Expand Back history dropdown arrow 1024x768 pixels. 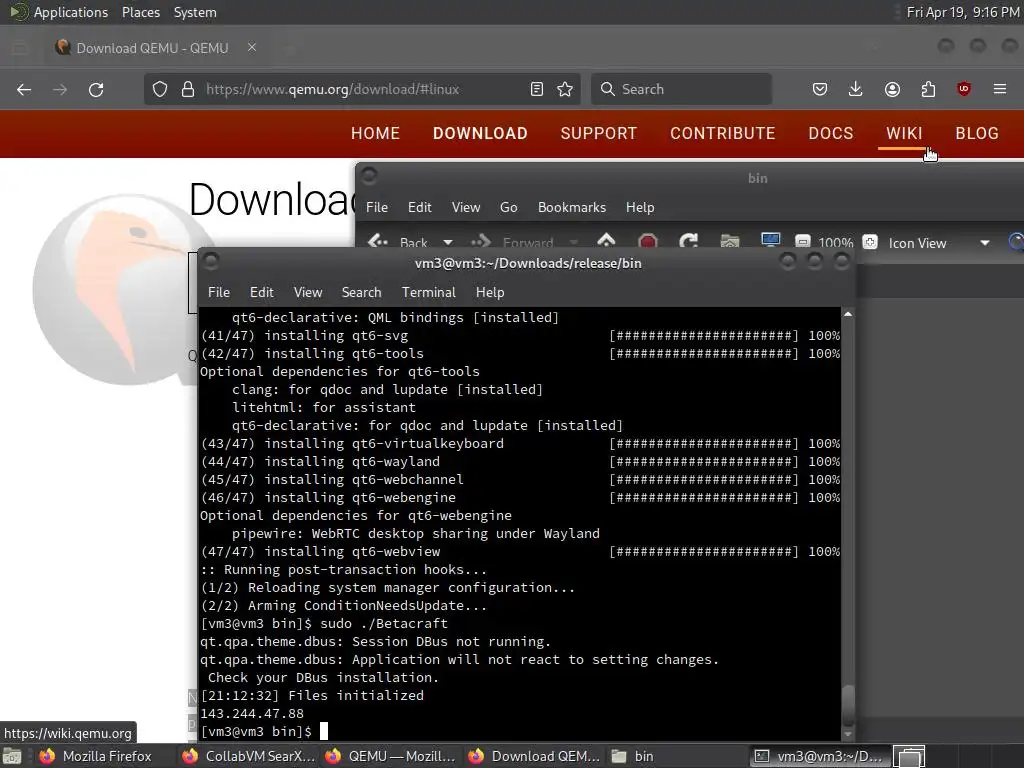click(x=448, y=242)
